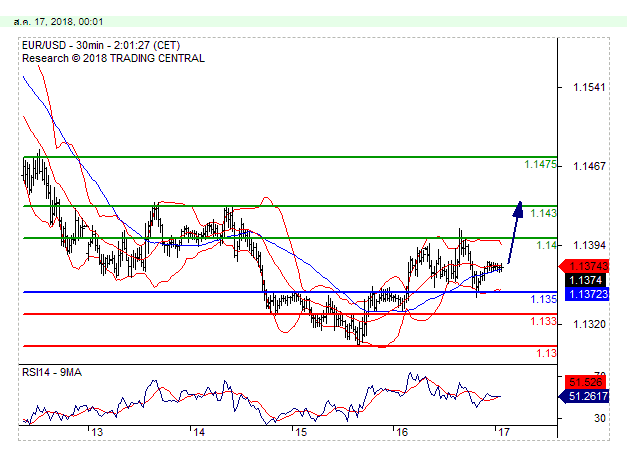Click the black 1.1374 current price tag
The height and width of the screenshot is (457, 627).
(x=585, y=280)
